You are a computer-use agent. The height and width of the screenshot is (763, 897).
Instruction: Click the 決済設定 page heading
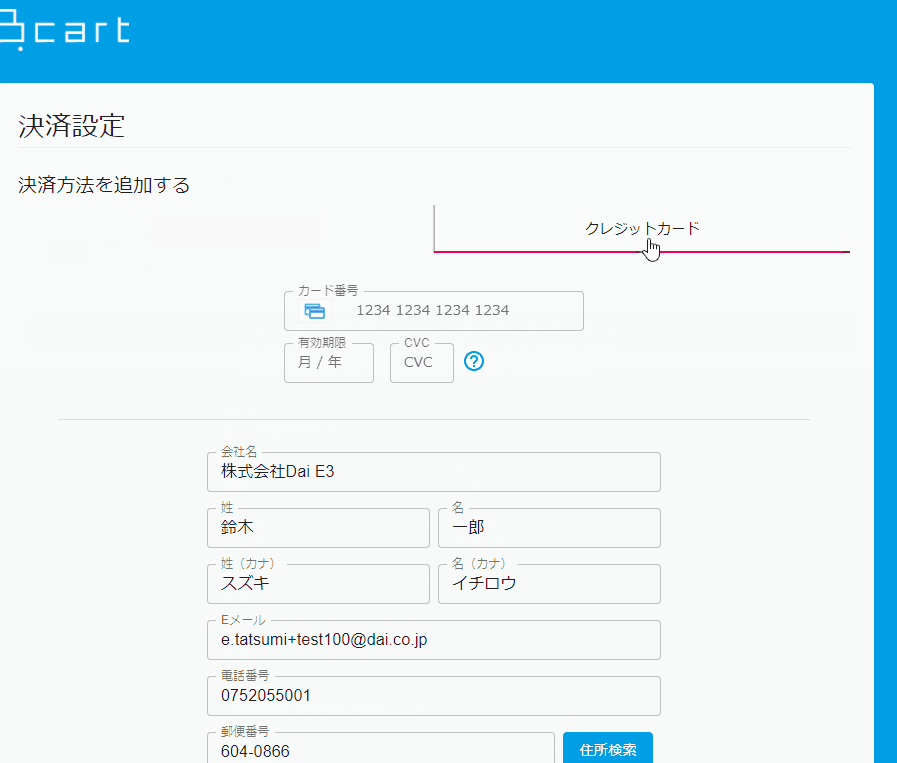click(71, 126)
